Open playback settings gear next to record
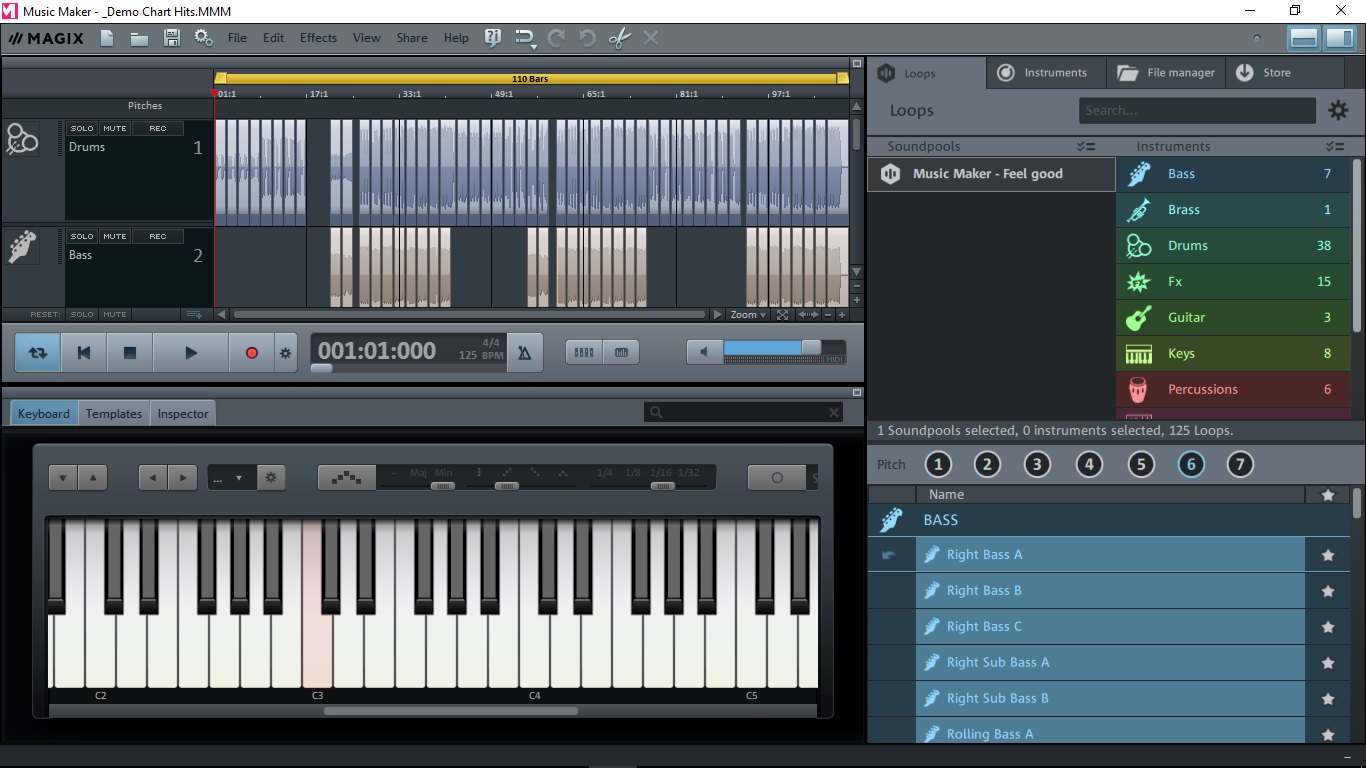The height and width of the screenshot is (768, 1366). pos(286,353)
